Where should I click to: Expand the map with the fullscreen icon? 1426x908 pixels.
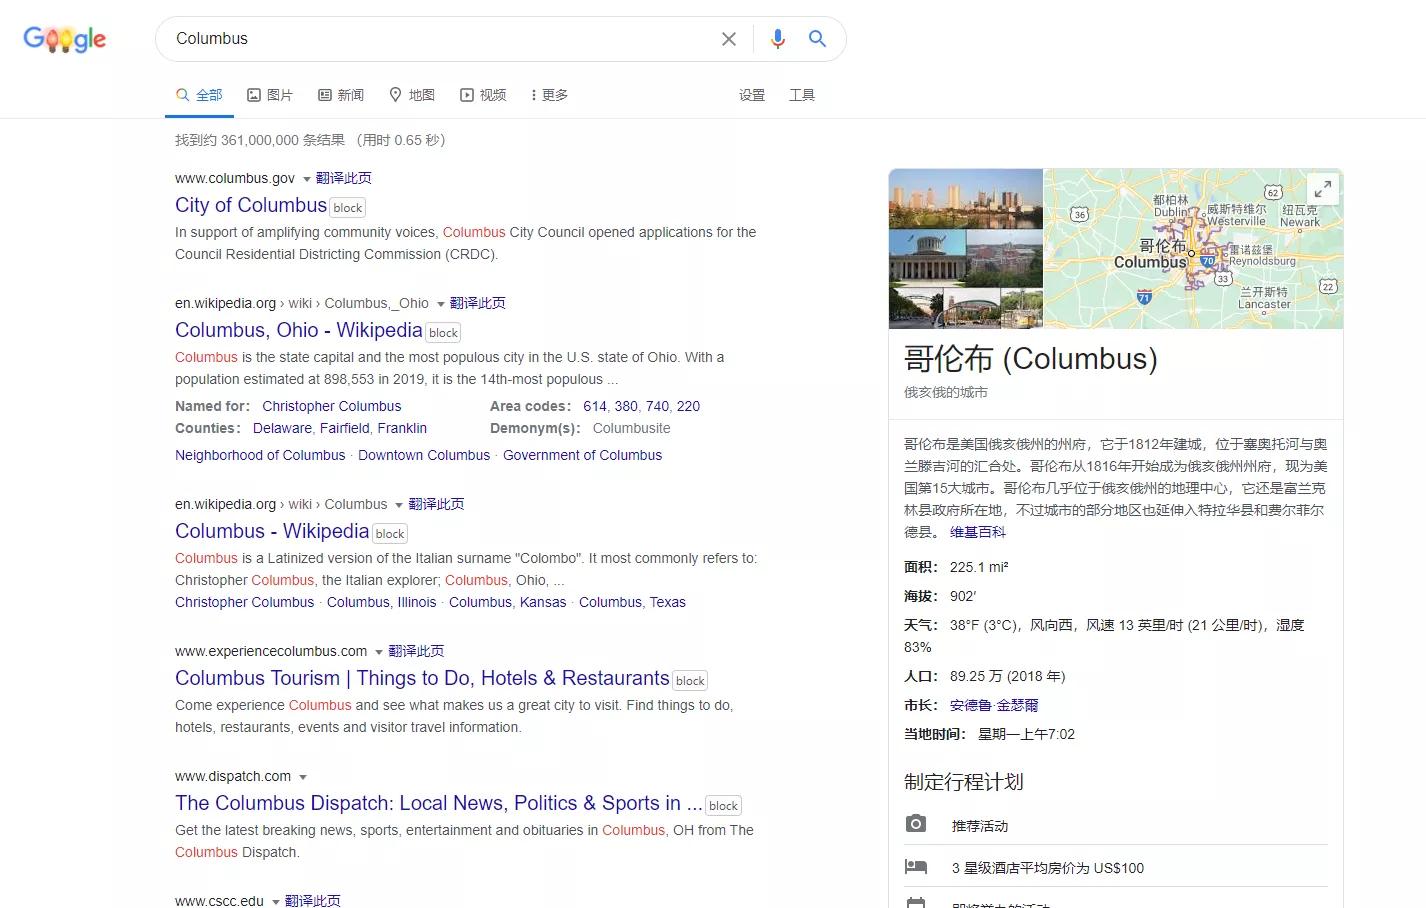[1323, 188]
